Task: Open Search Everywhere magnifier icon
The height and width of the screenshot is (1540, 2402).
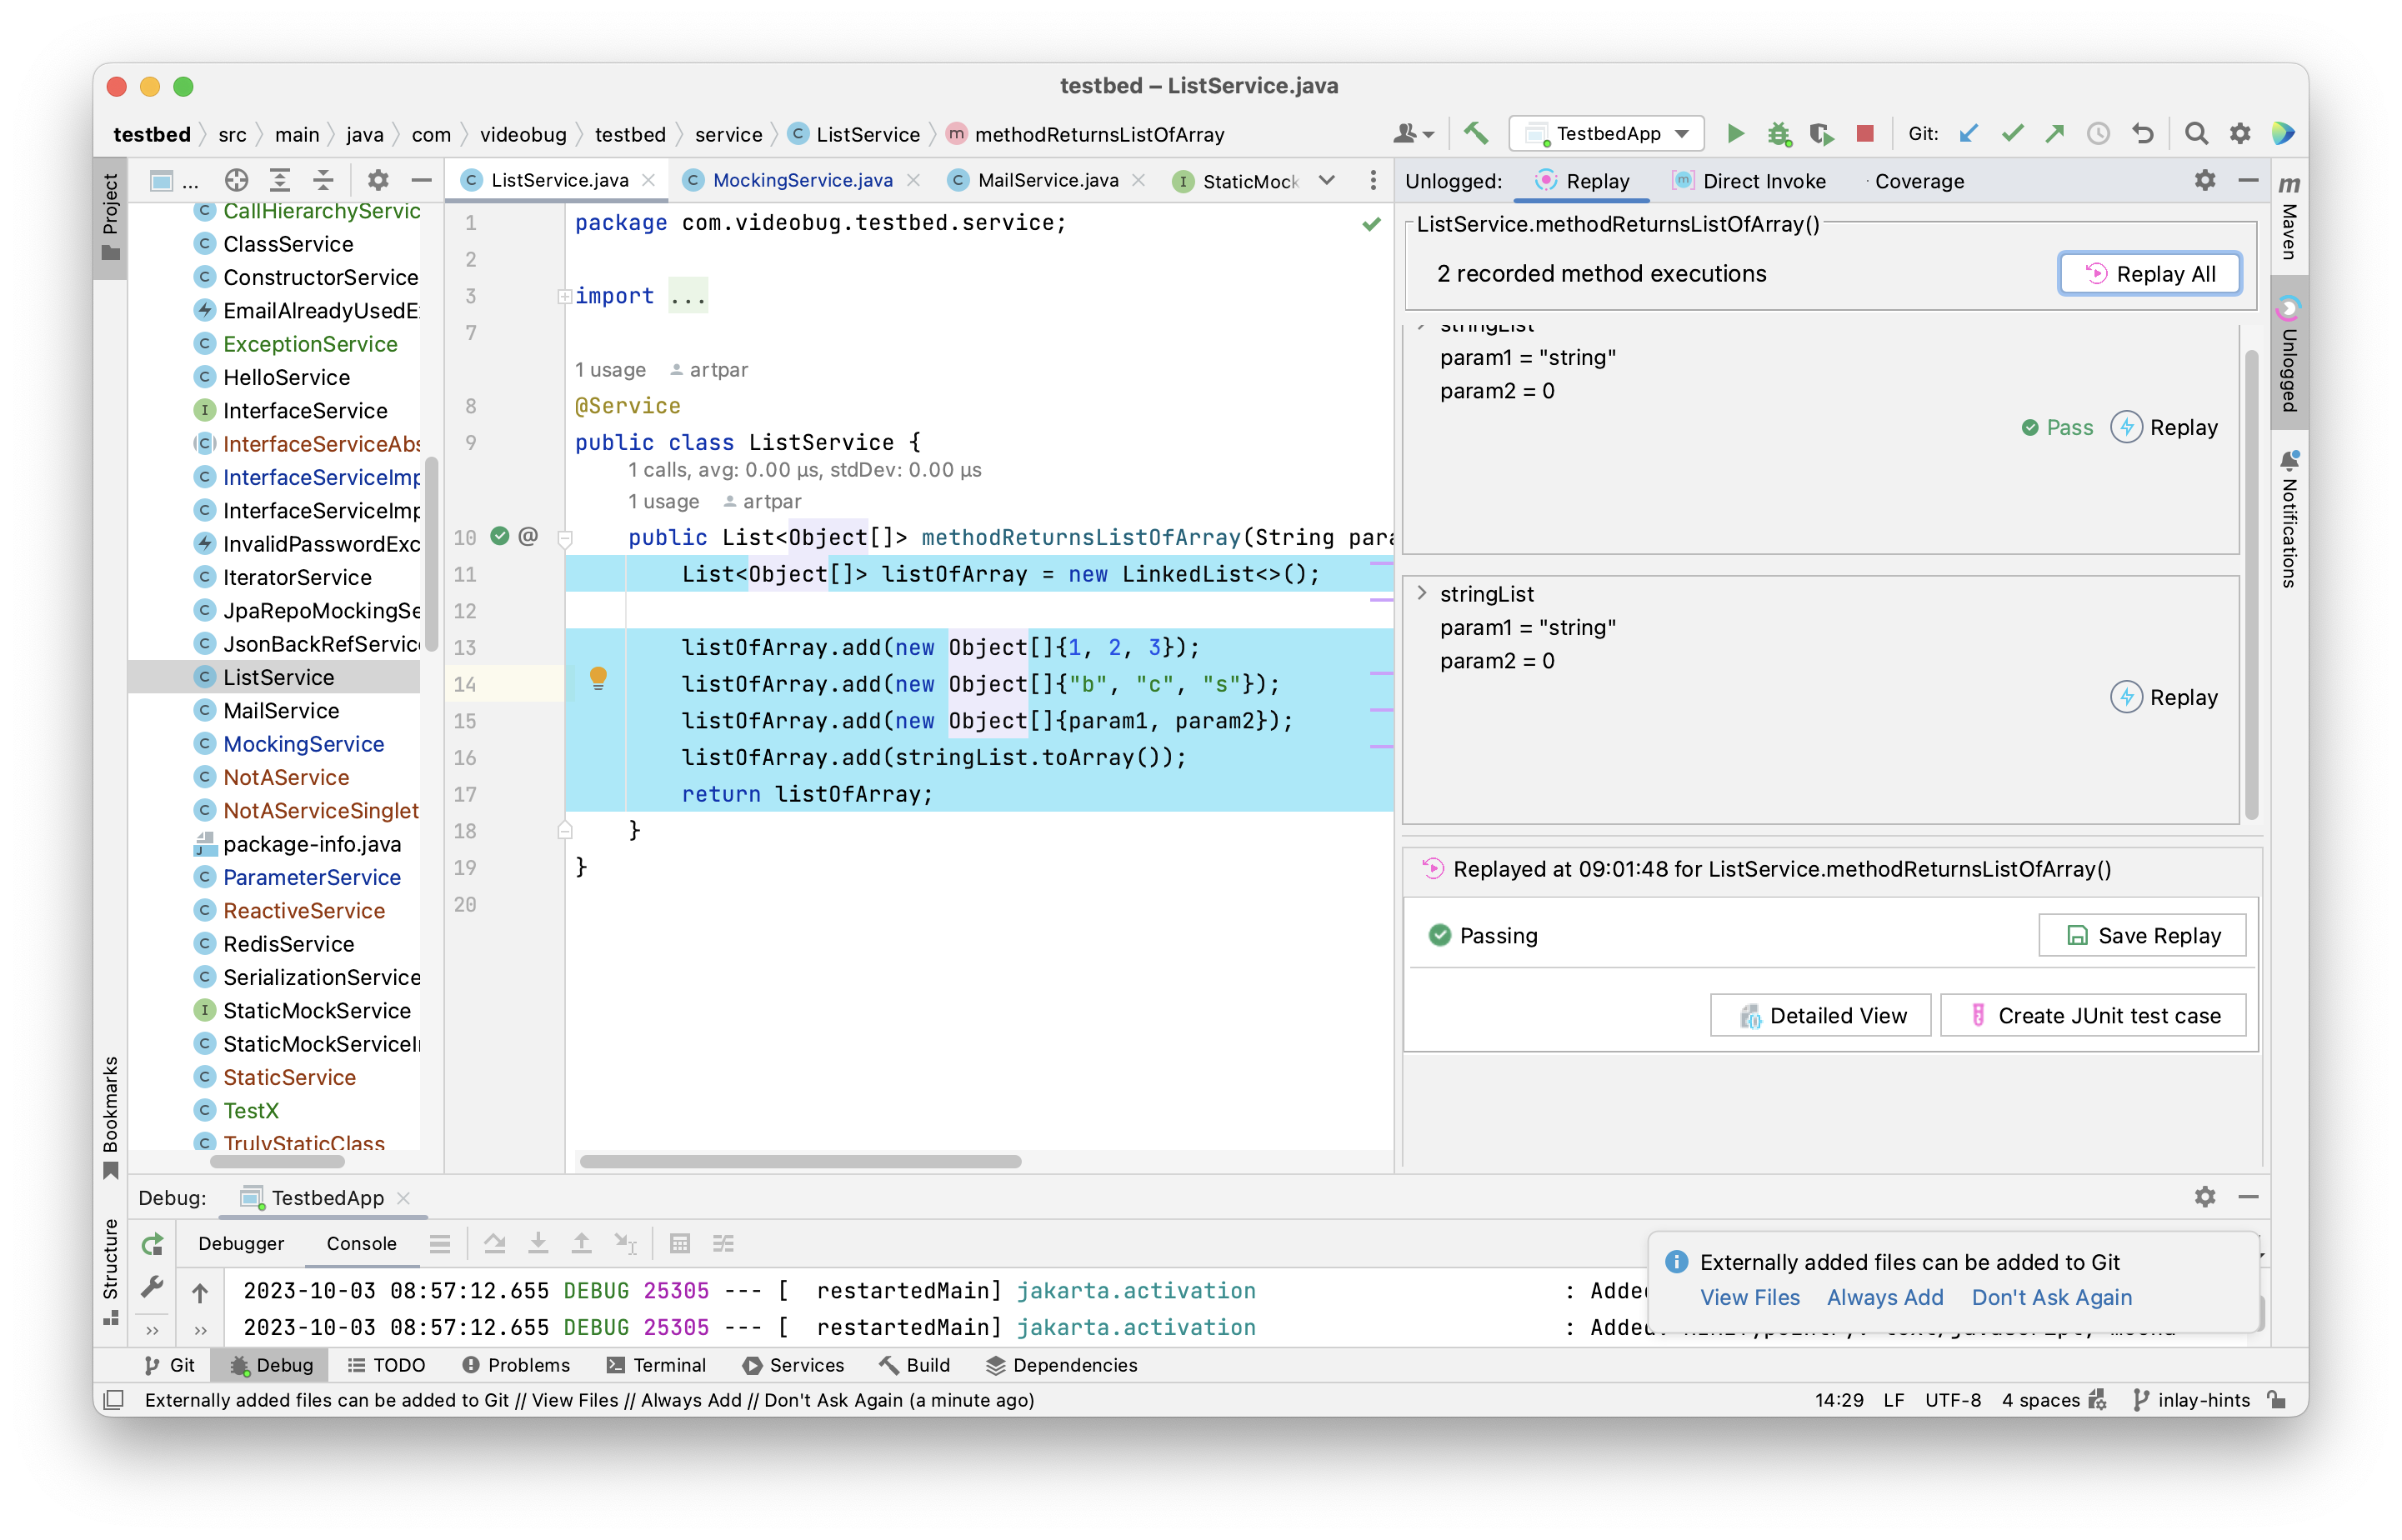Action: (x=2195, y=134)
